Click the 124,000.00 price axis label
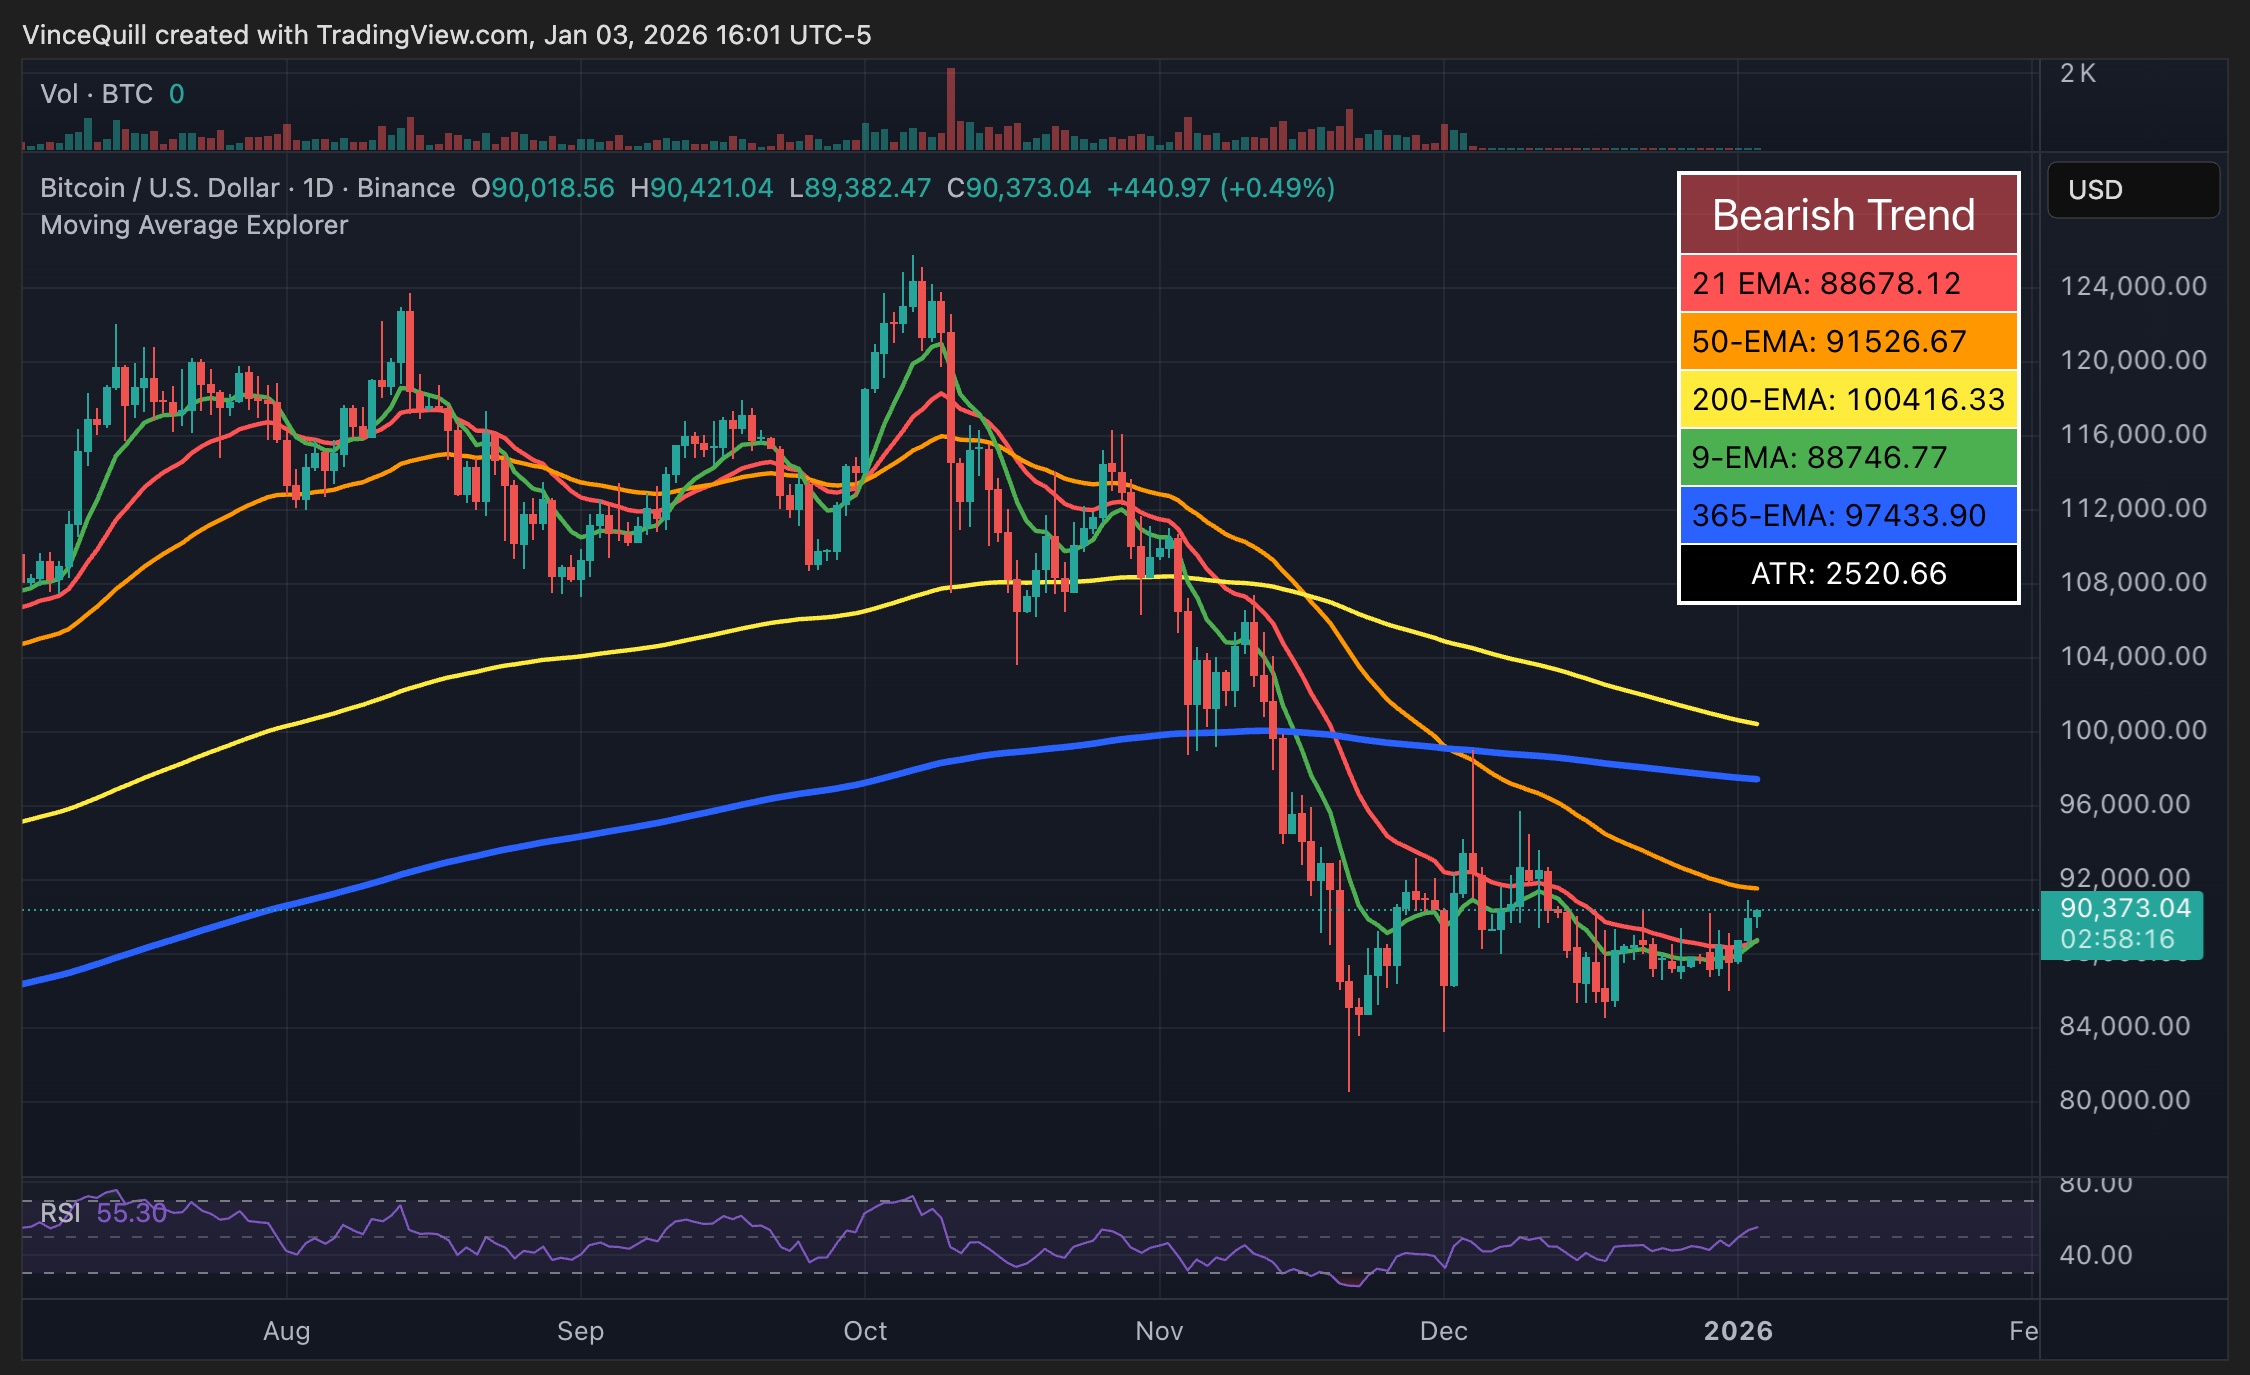 (x=2132, y=286)
